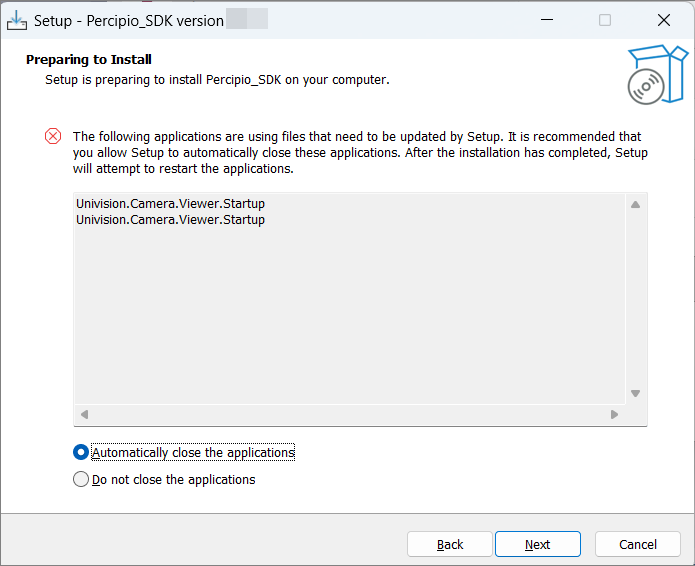Click the disabled maximize button
Image resolution: width=695 pixels, height=566 pixels.
605,20
